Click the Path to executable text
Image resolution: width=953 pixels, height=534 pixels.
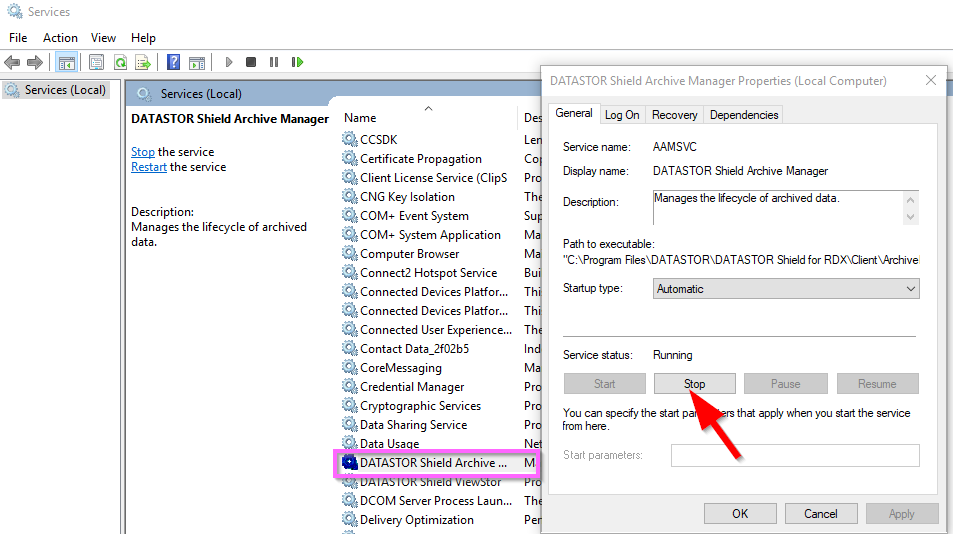[741, 260]
